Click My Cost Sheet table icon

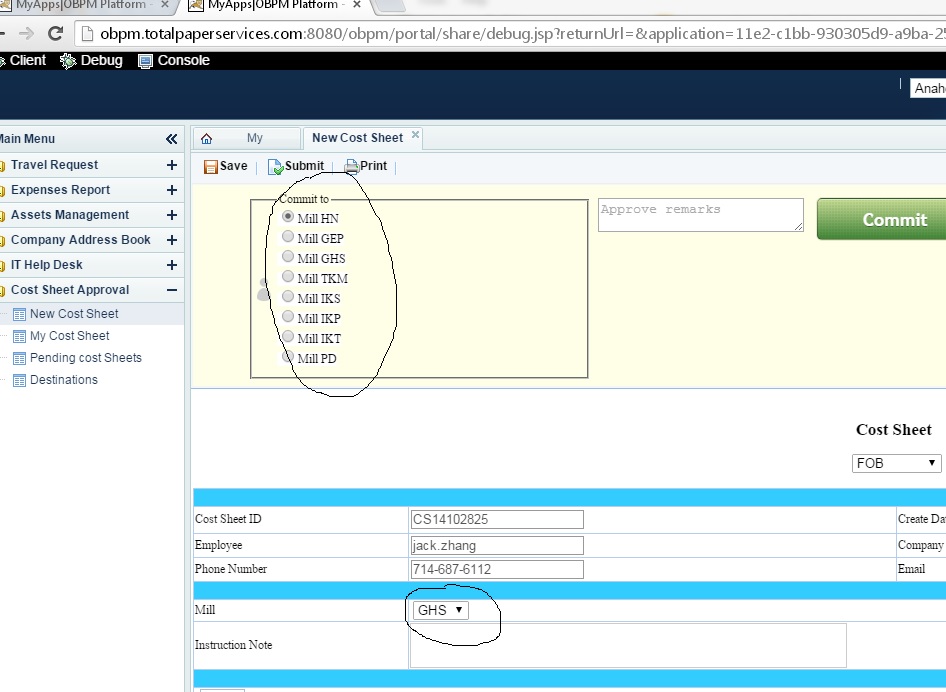19,336
